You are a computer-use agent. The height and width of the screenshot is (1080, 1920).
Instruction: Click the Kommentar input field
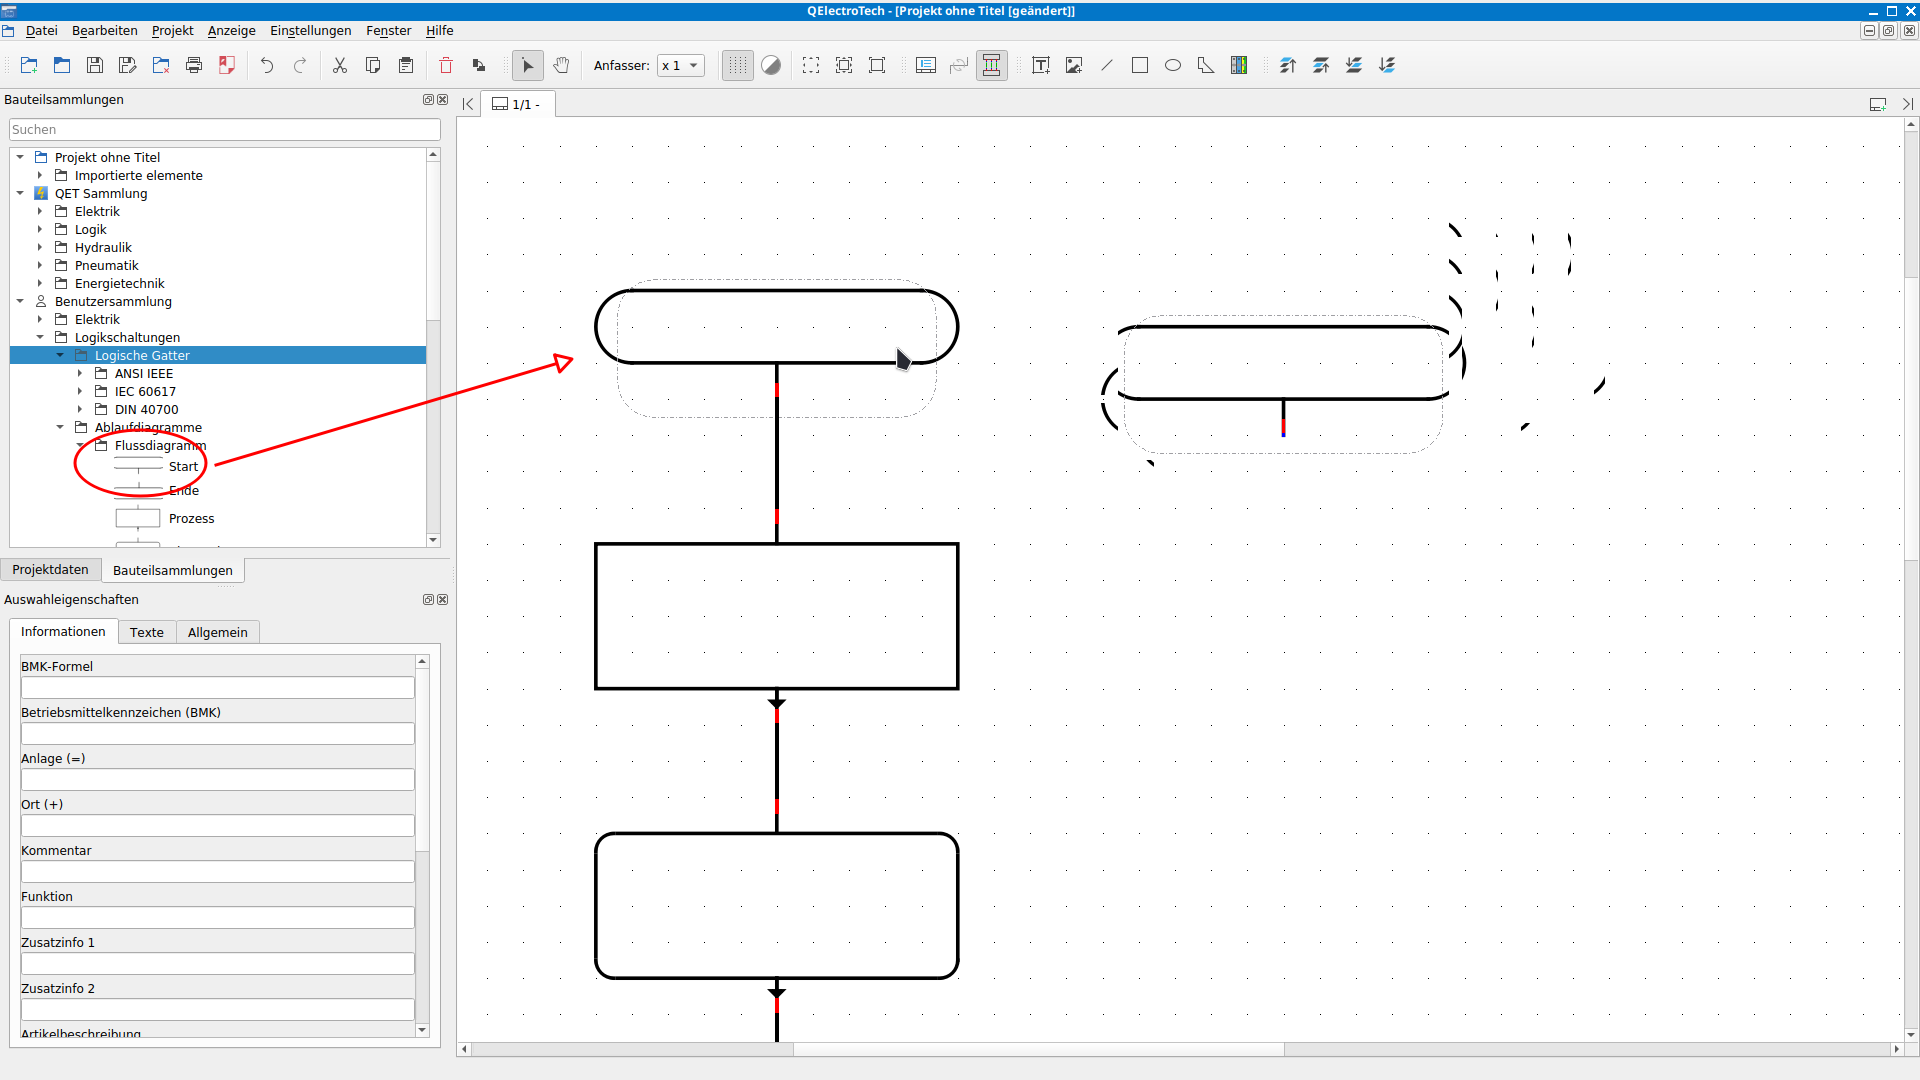(x=217, y=872)
